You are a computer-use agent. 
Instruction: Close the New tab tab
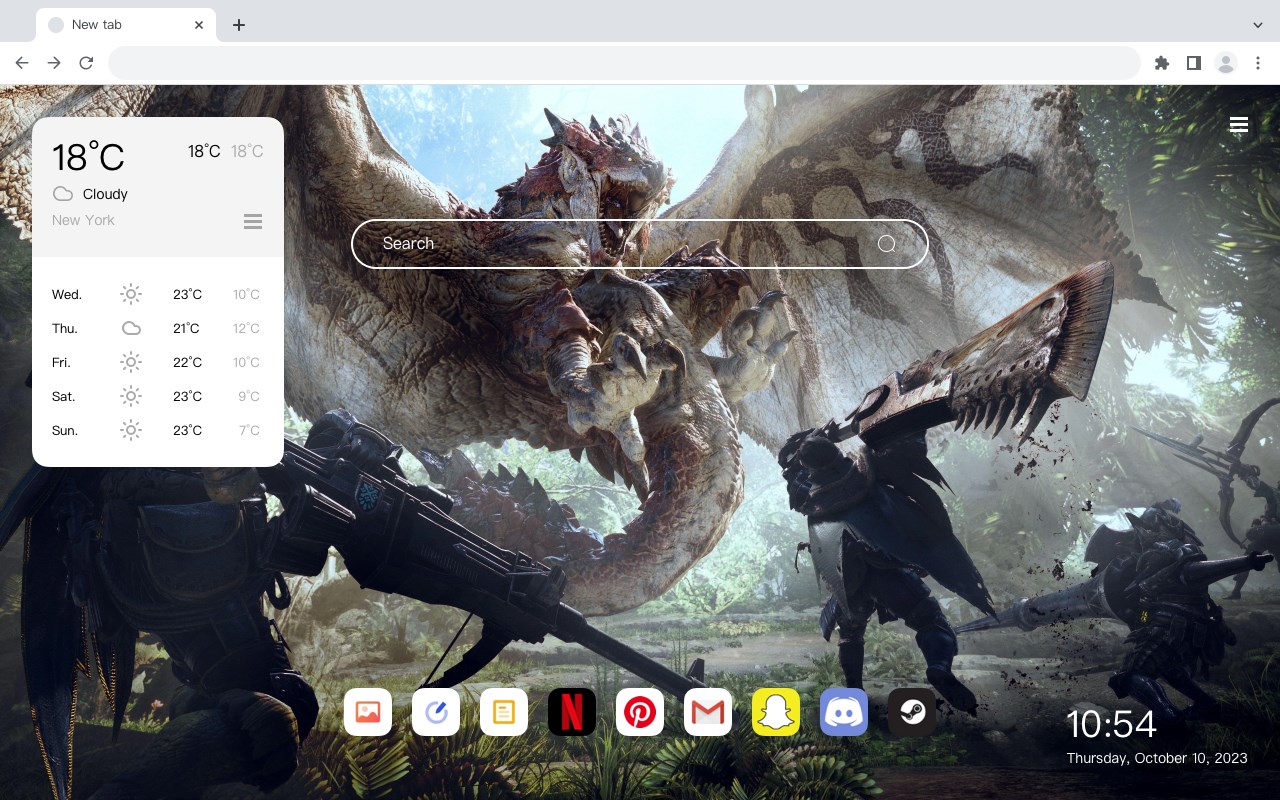point(199,25)
